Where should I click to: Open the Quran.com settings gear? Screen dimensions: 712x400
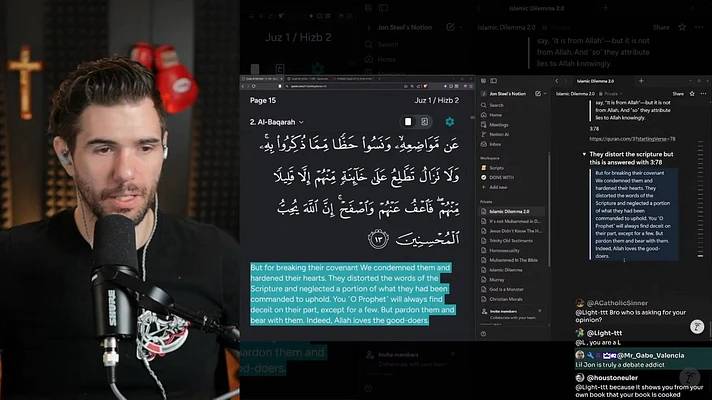450,122
